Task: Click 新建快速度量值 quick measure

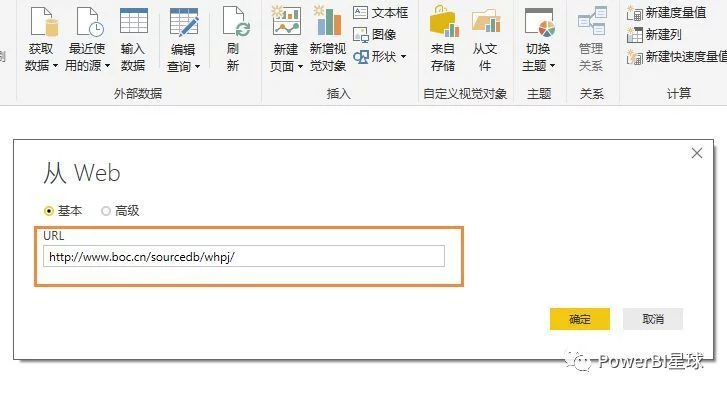Action: click(x=676, y=57)
